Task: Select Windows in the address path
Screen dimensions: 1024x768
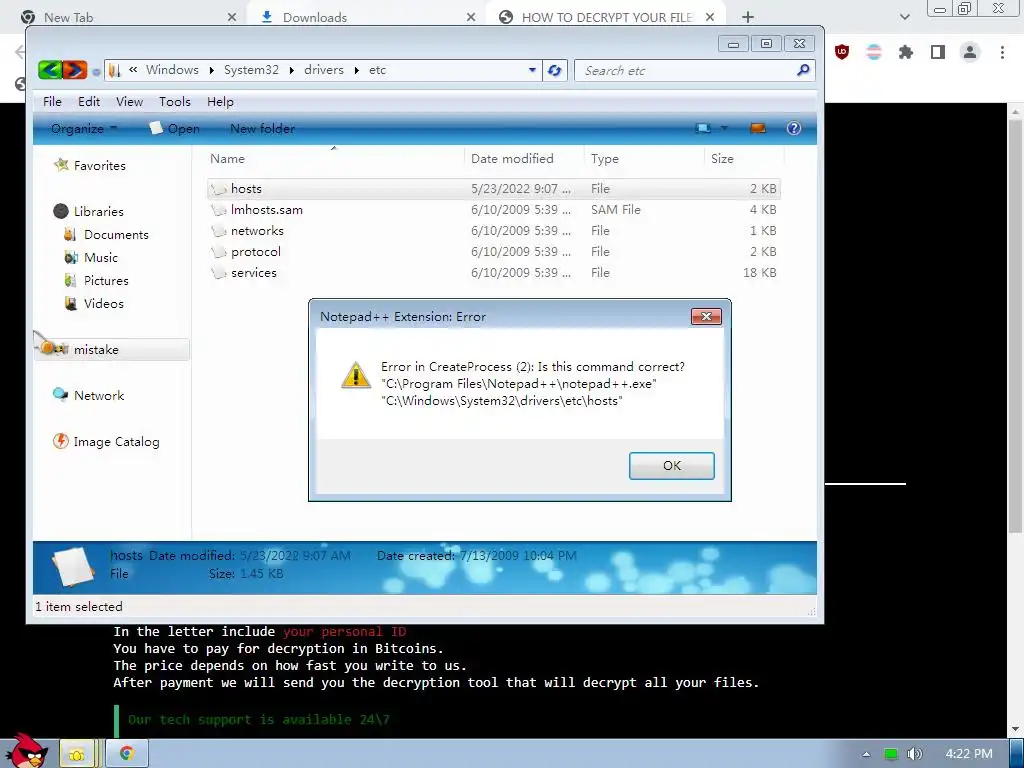Action: click(172, 70)
